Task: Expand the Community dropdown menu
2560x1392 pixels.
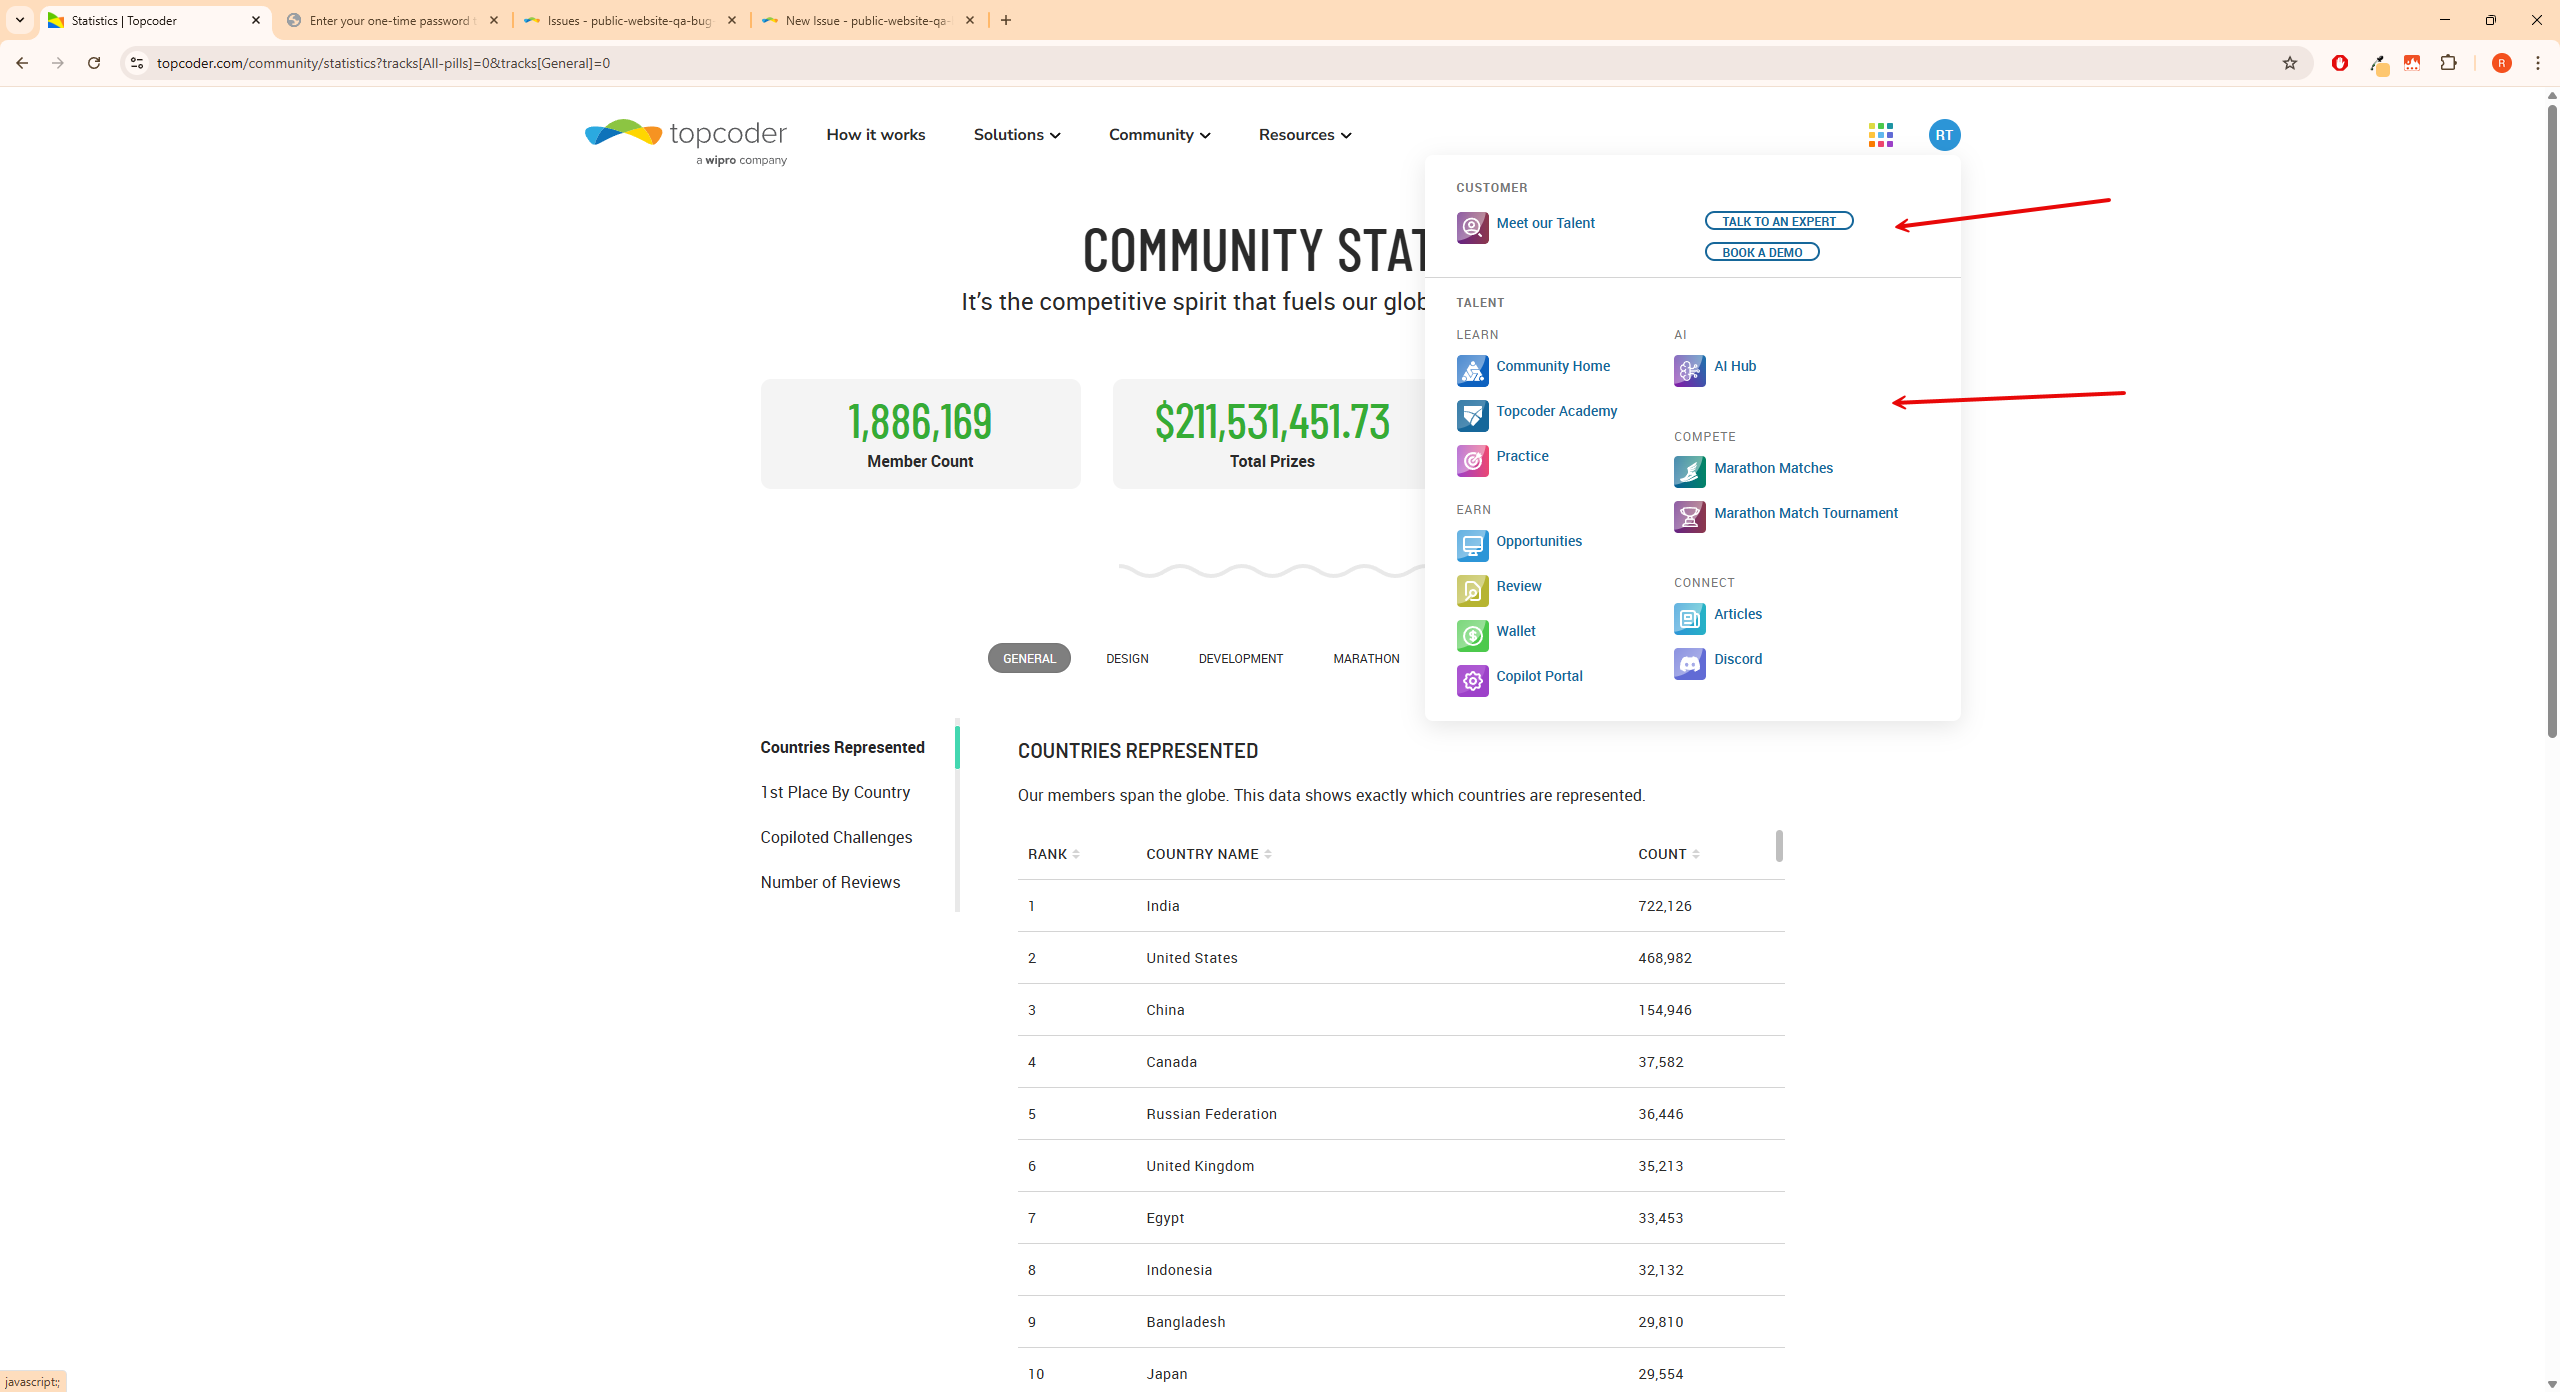Action: 1159,135
